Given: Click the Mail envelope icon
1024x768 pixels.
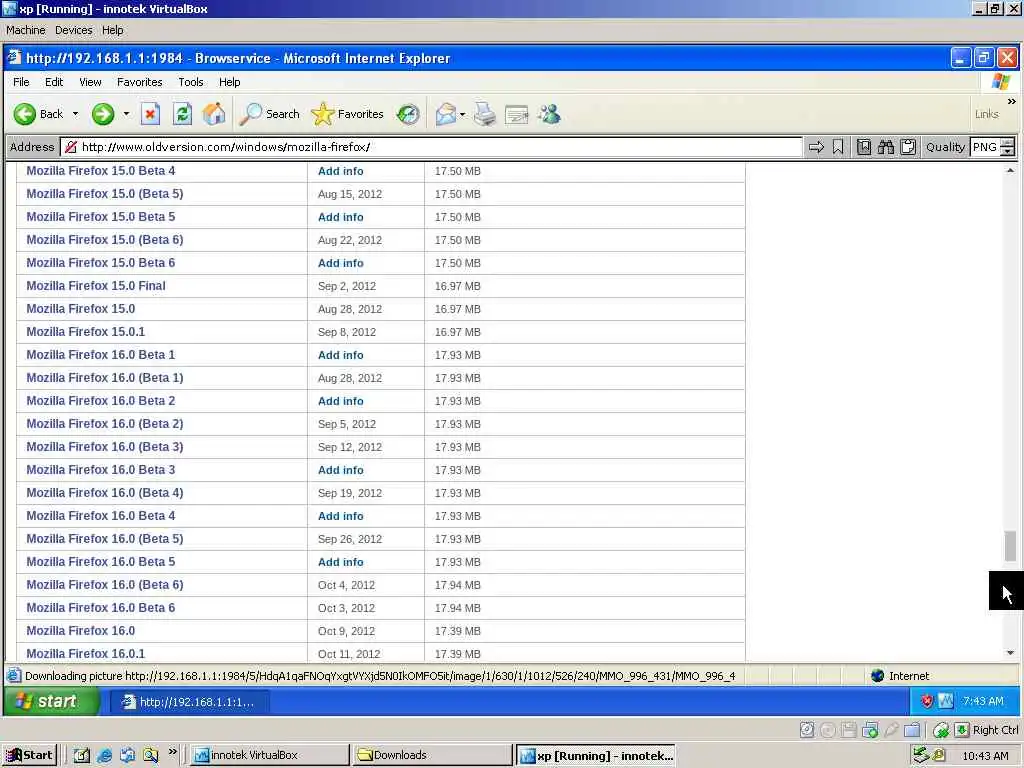Looking at the screenshot, I should (x=445, y=114).
